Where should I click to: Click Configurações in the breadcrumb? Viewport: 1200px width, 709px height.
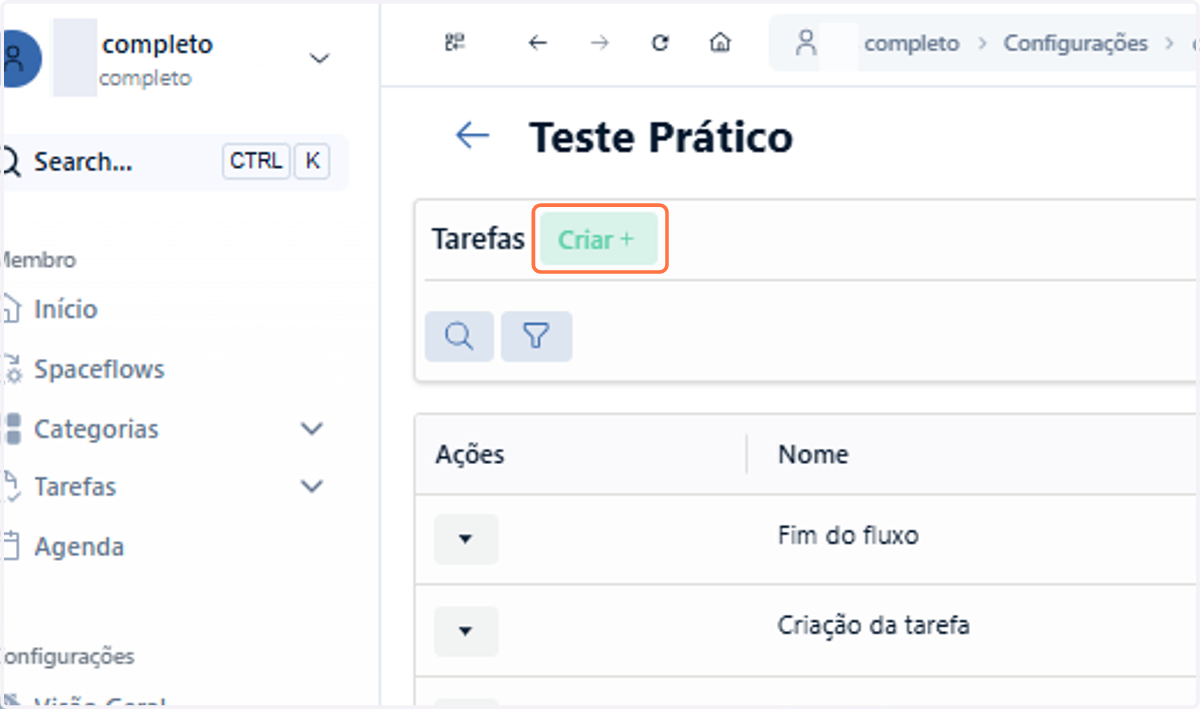click(1076, 43)
